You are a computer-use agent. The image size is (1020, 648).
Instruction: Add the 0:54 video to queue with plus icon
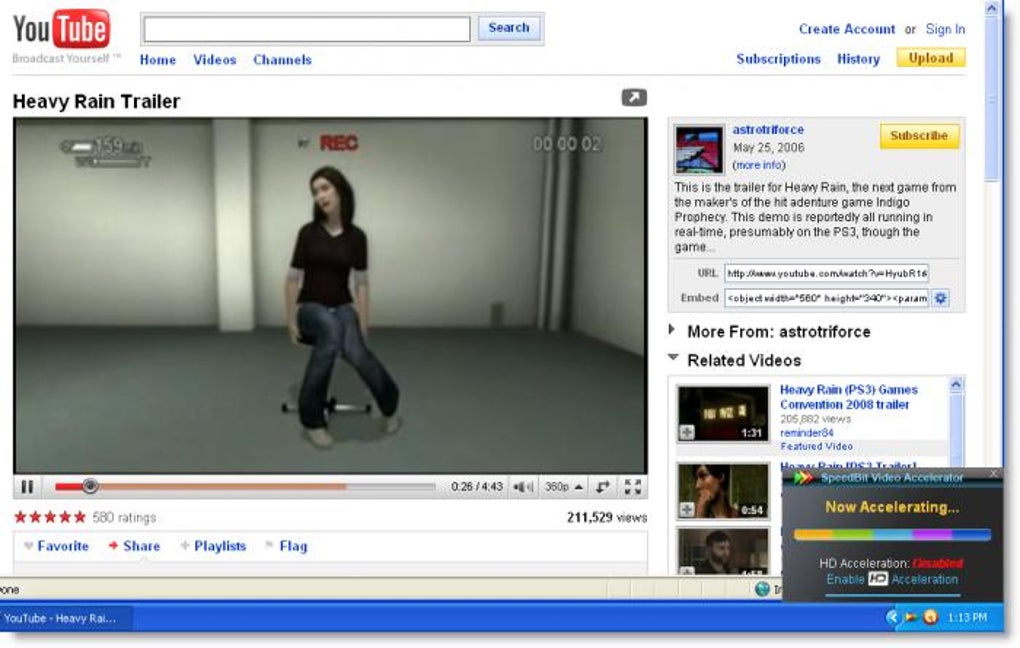coord(687,509)
